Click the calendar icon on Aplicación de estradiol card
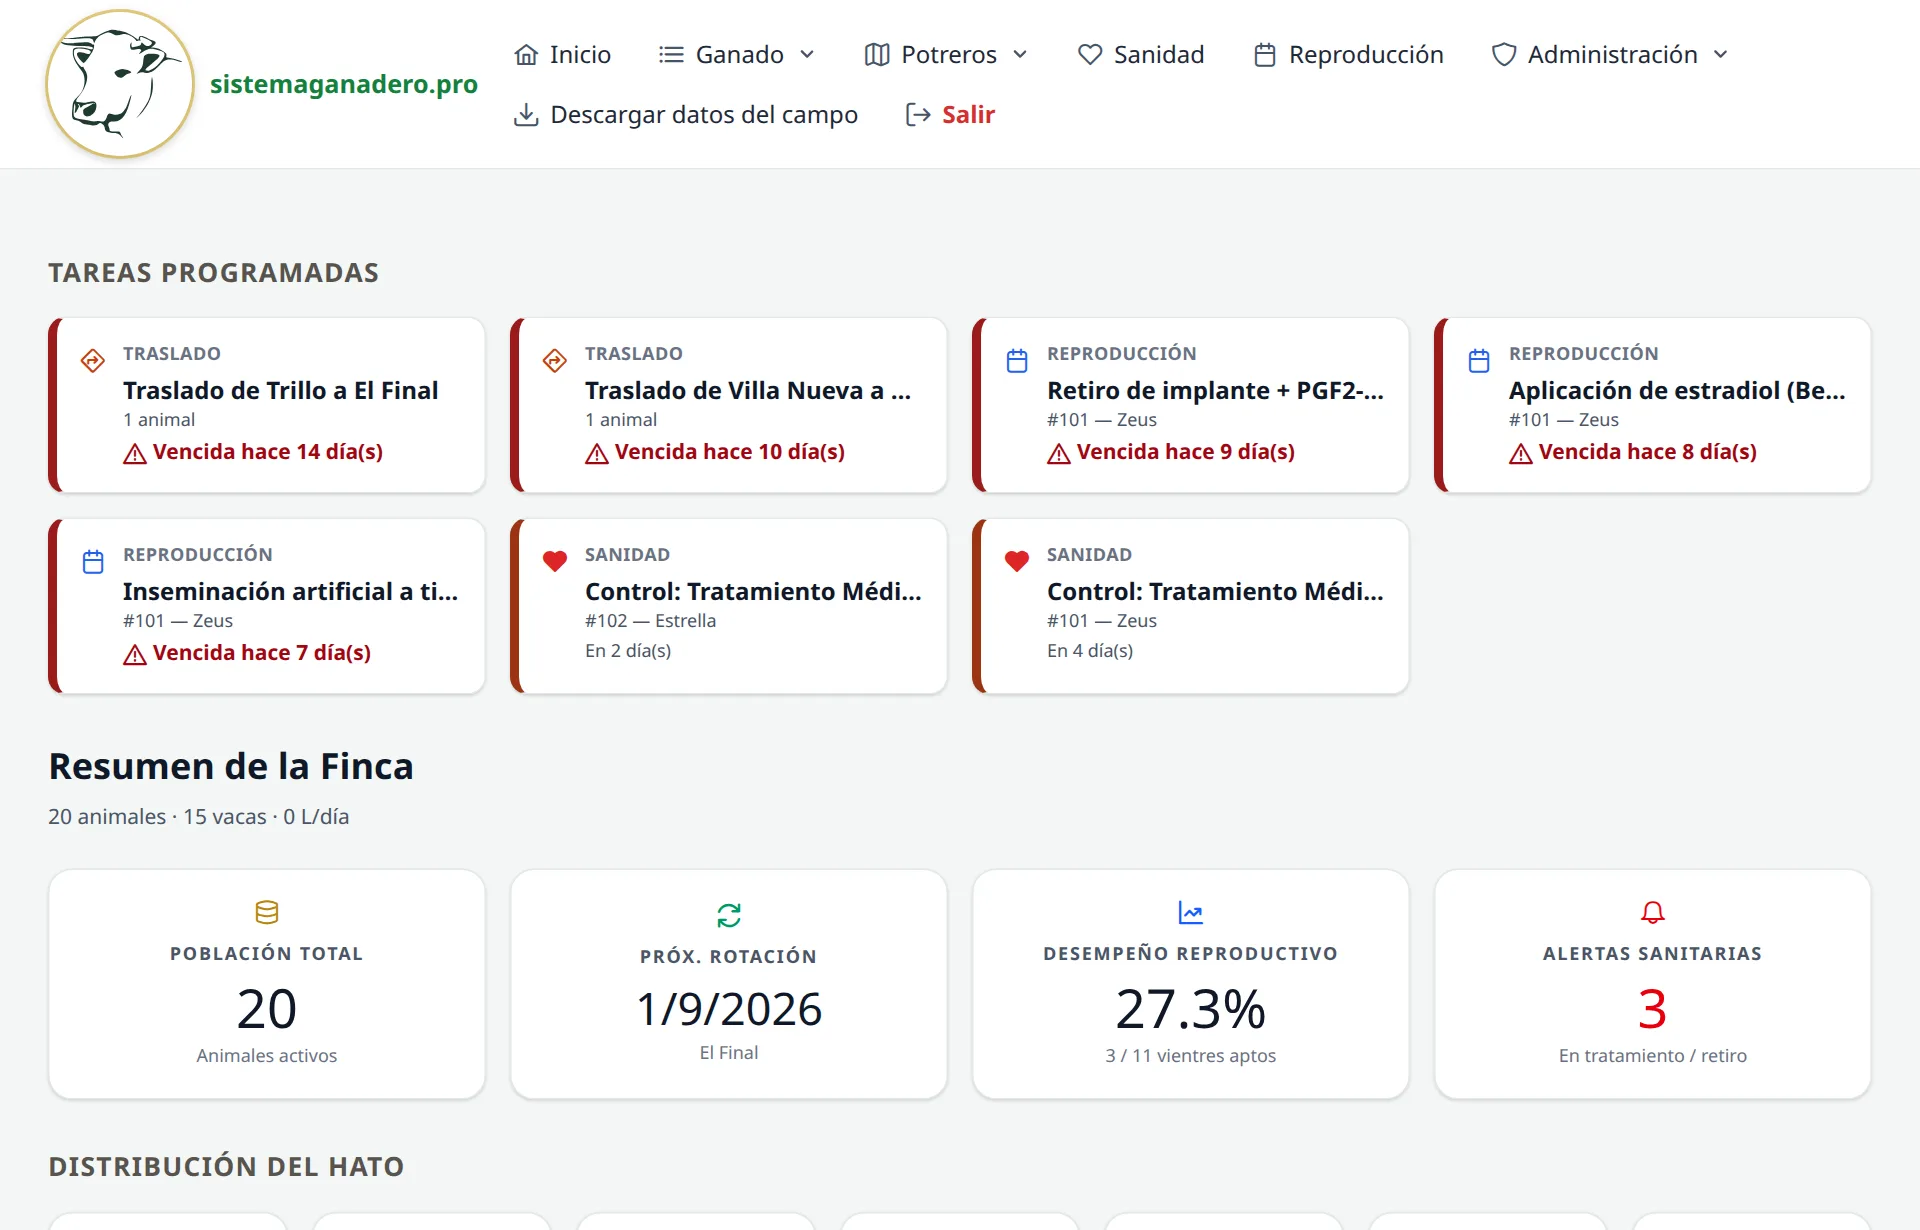The width and height of the screenshot is (1920, 1230). (1479, 361)
